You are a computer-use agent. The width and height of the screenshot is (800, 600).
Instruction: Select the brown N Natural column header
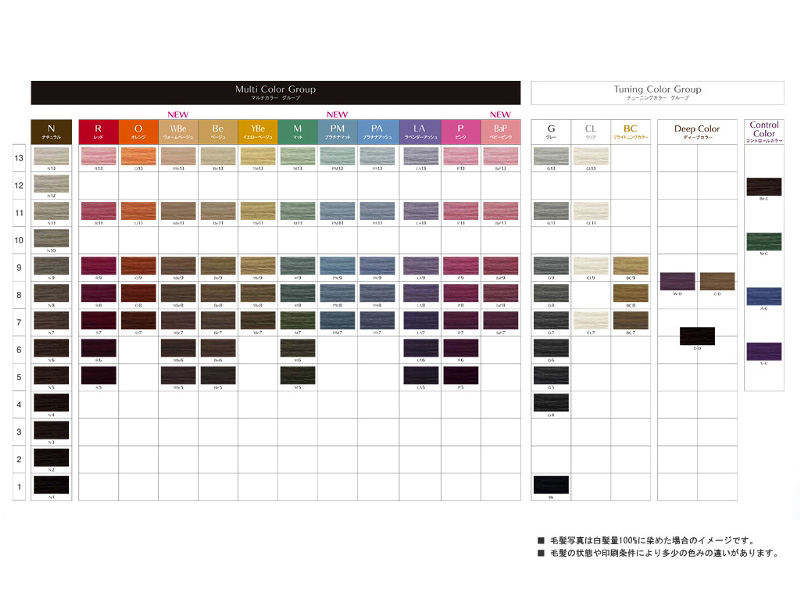50,132
